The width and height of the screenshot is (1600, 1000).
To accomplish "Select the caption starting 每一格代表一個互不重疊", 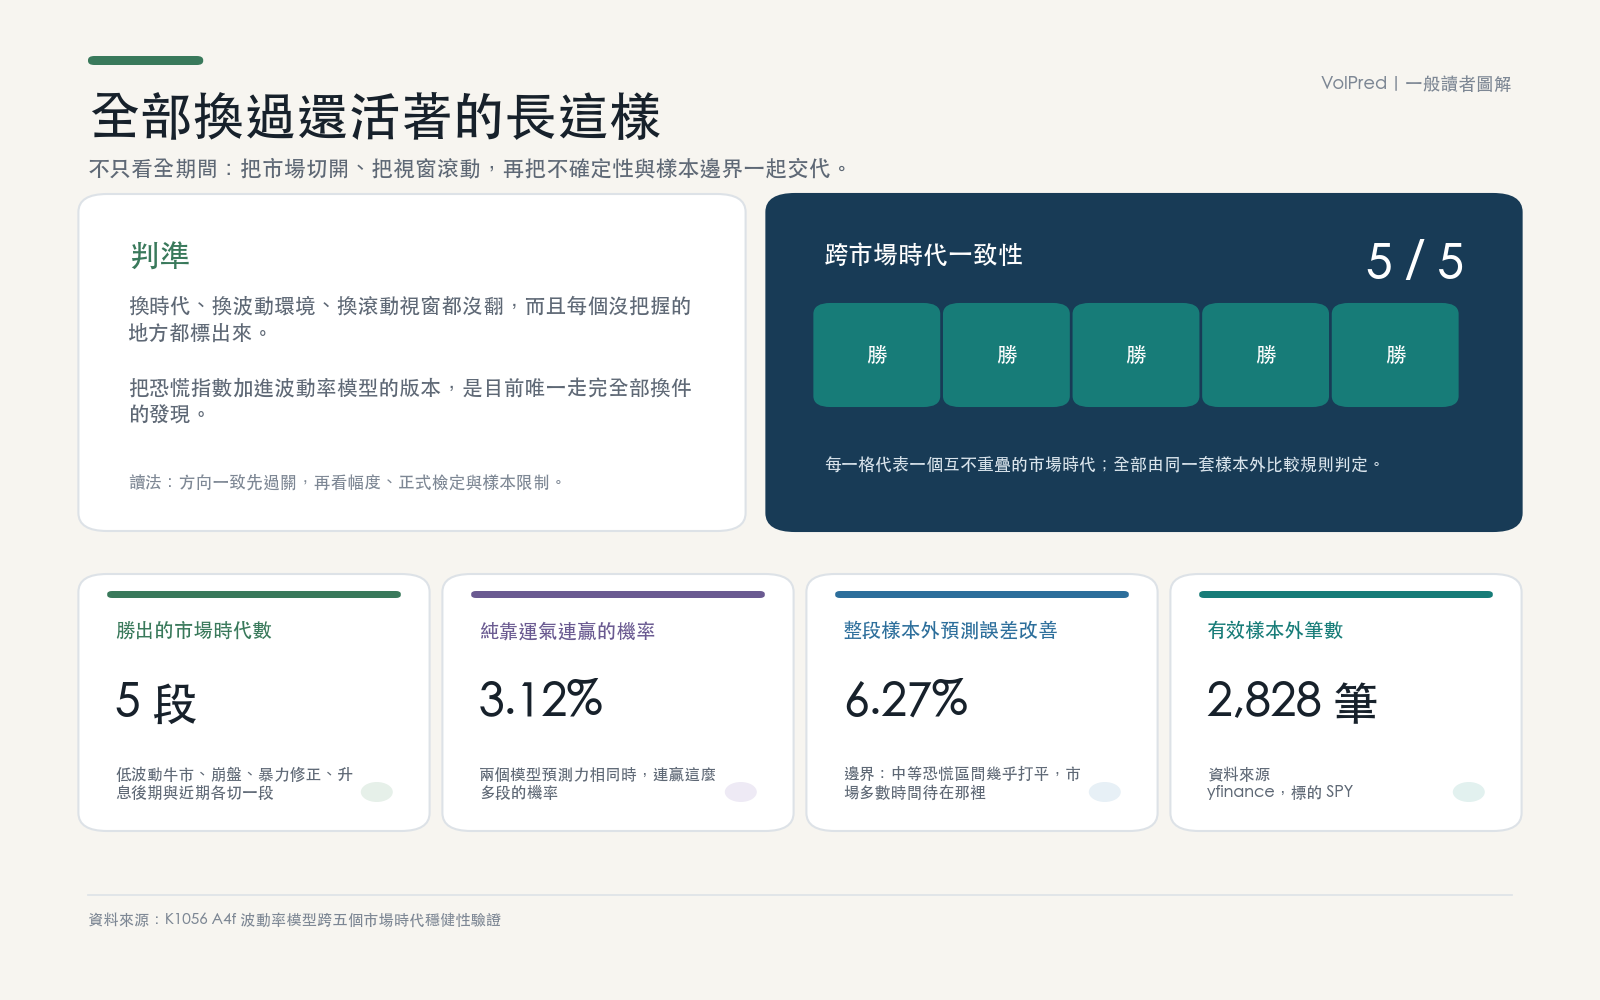I will (x=1104, y=465).
